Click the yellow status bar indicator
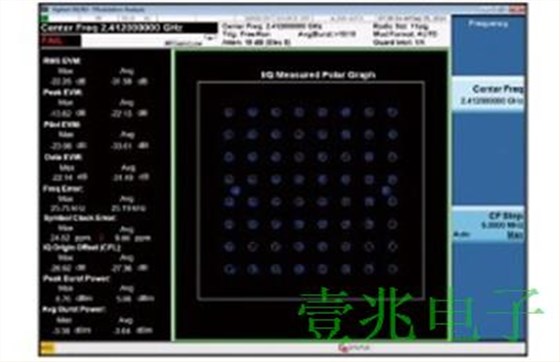 (48, 348)
